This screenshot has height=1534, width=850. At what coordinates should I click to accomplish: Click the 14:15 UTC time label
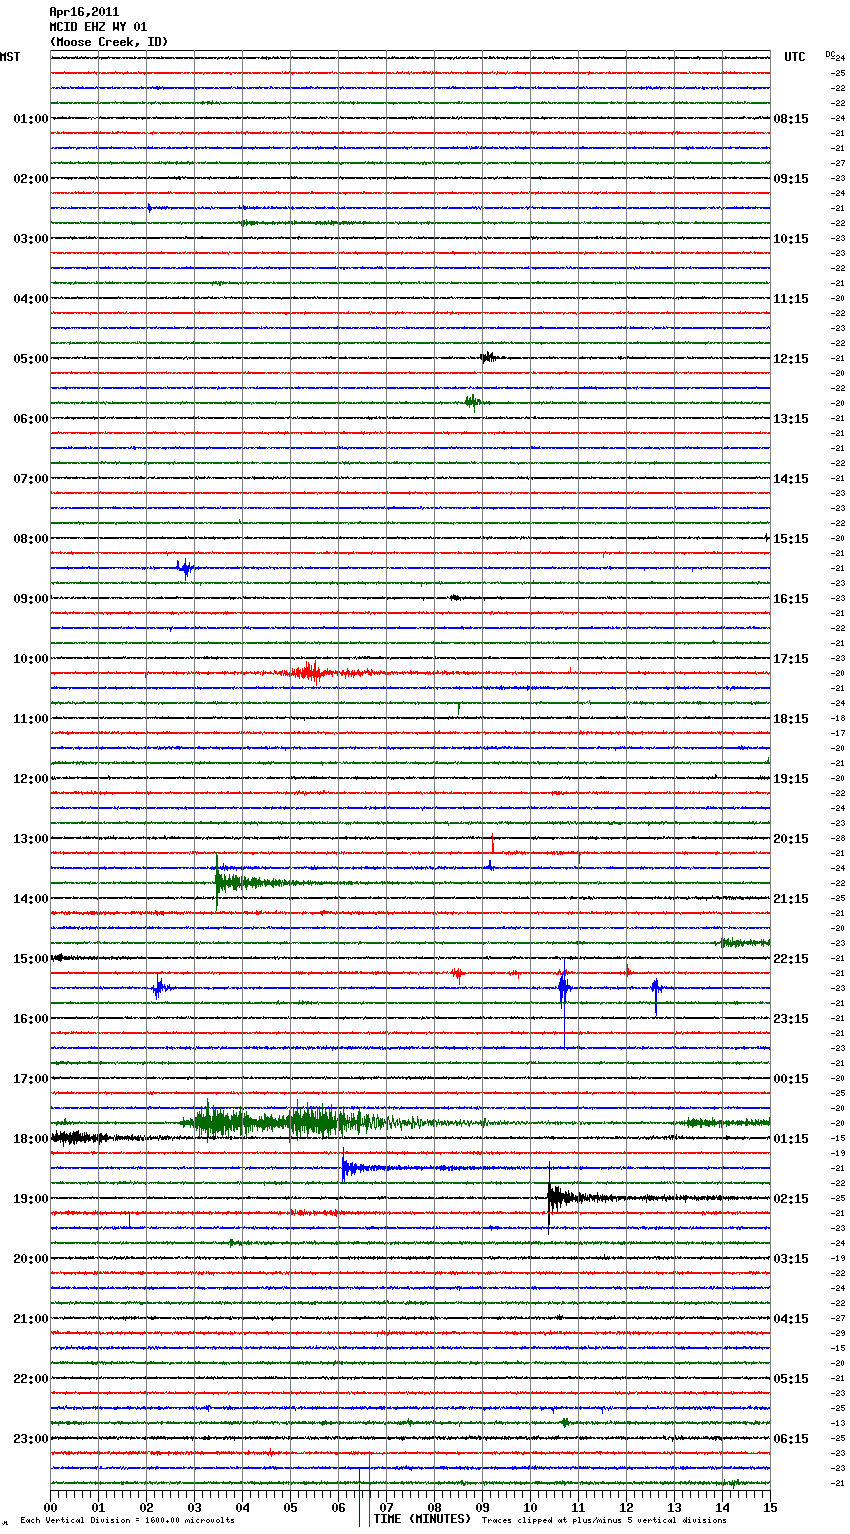791,479
